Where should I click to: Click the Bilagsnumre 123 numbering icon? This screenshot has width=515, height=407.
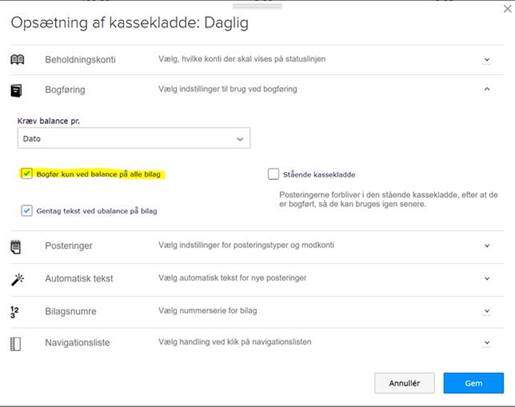tap(14, 312)
